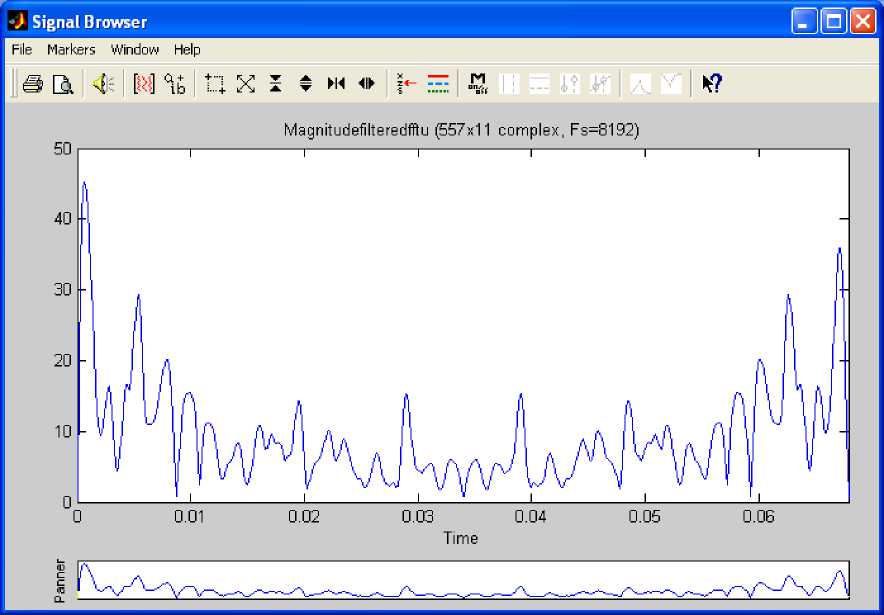884x615 pixels.
Task: Click the greyed Valleys marker icon
Action: click(x=671, y=84)
